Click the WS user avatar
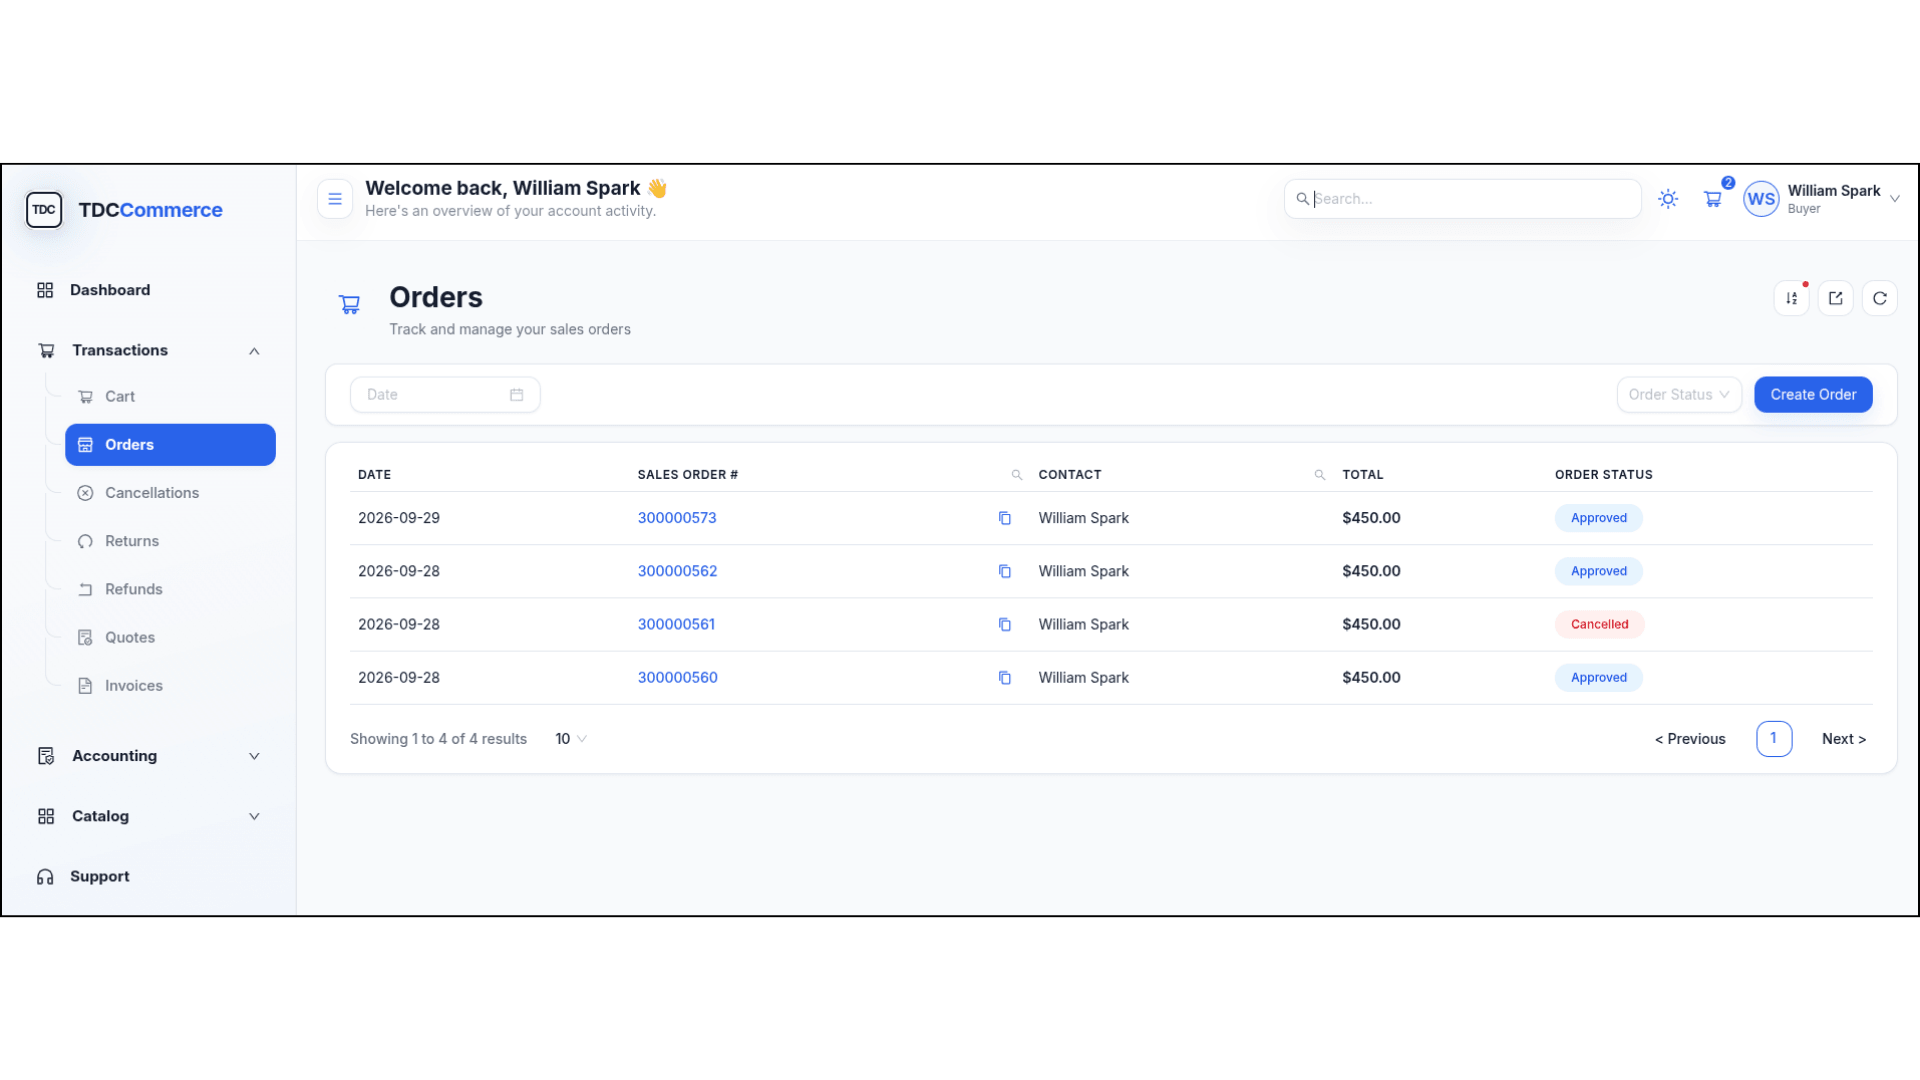This screenshot has height=1080, width=1920. coord(1761,199)
